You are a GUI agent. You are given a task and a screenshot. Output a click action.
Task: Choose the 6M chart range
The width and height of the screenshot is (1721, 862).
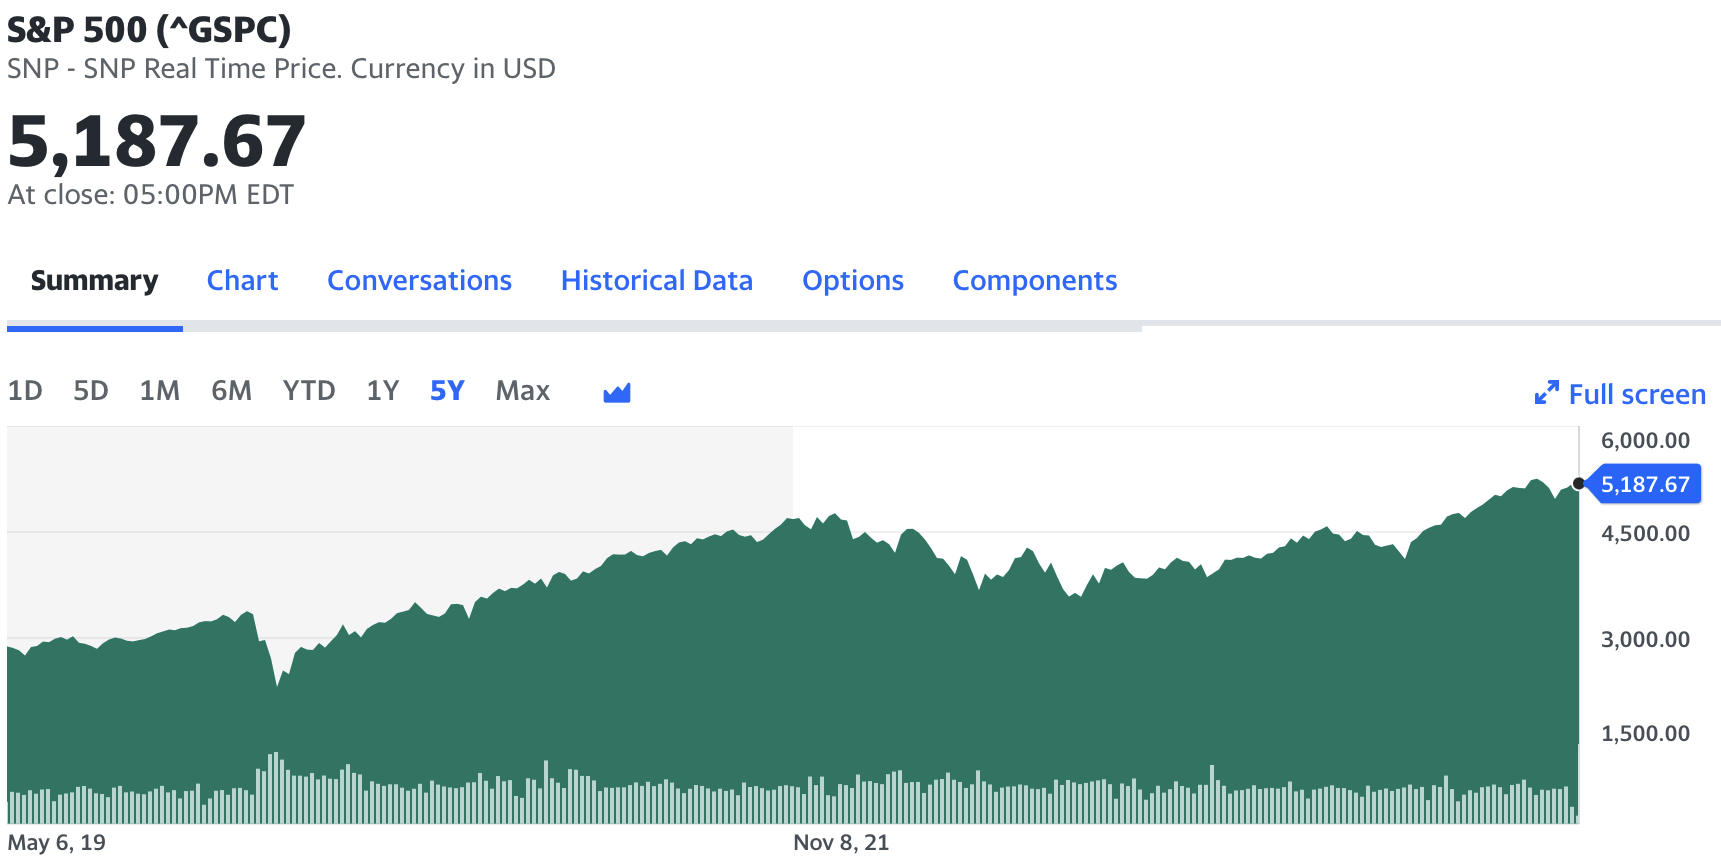pos(231,391)
